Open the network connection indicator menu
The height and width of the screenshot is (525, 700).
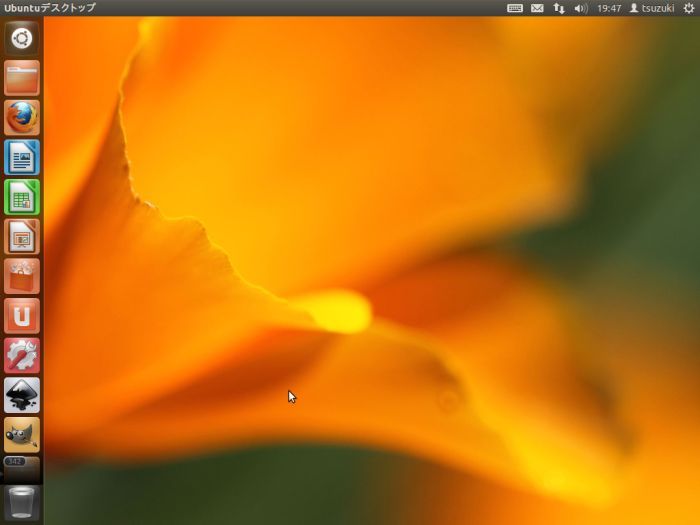[559, 8]
